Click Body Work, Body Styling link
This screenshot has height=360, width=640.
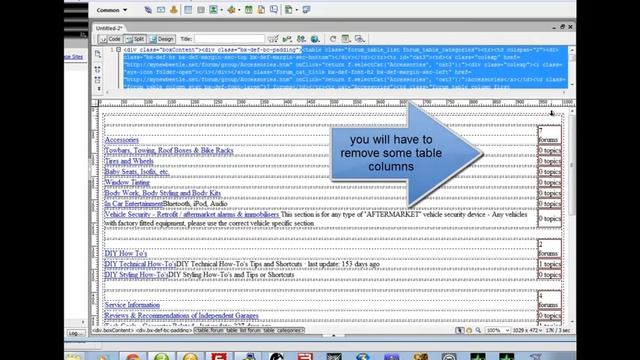(163, 193)
